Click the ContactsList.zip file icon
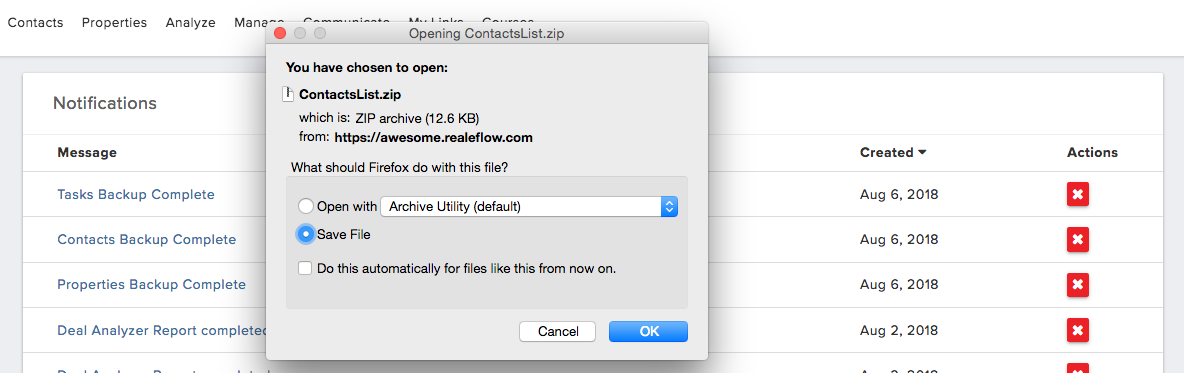 point(287,94)
